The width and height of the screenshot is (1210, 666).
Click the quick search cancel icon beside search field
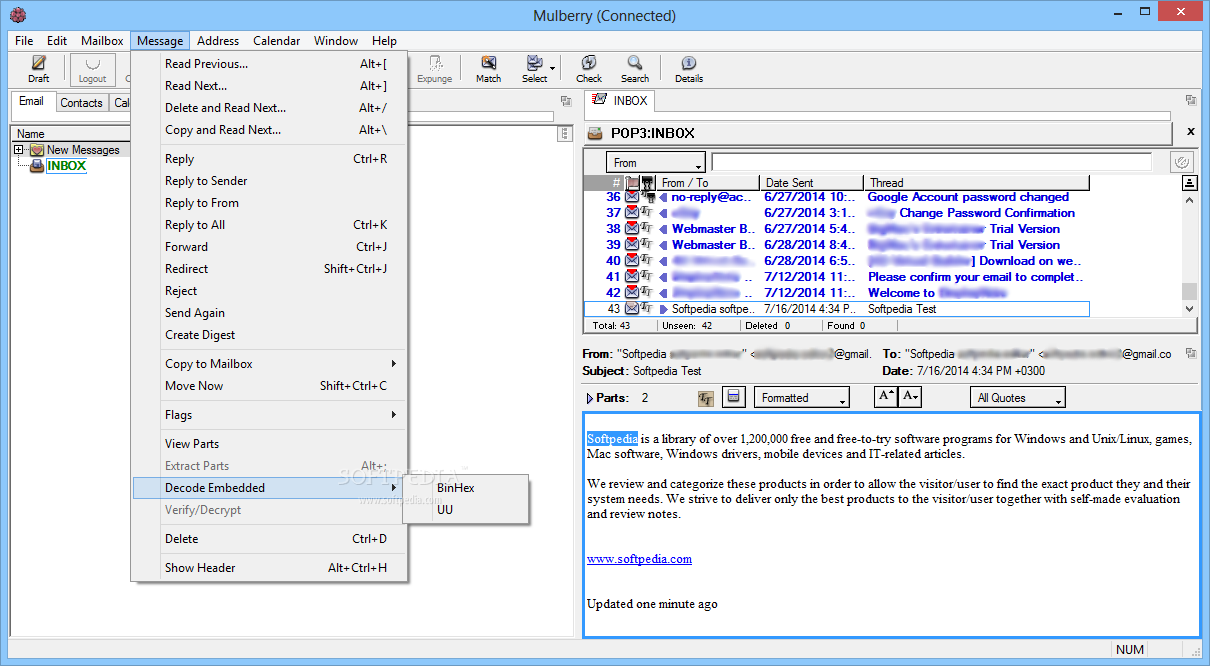coord(1181,162)
